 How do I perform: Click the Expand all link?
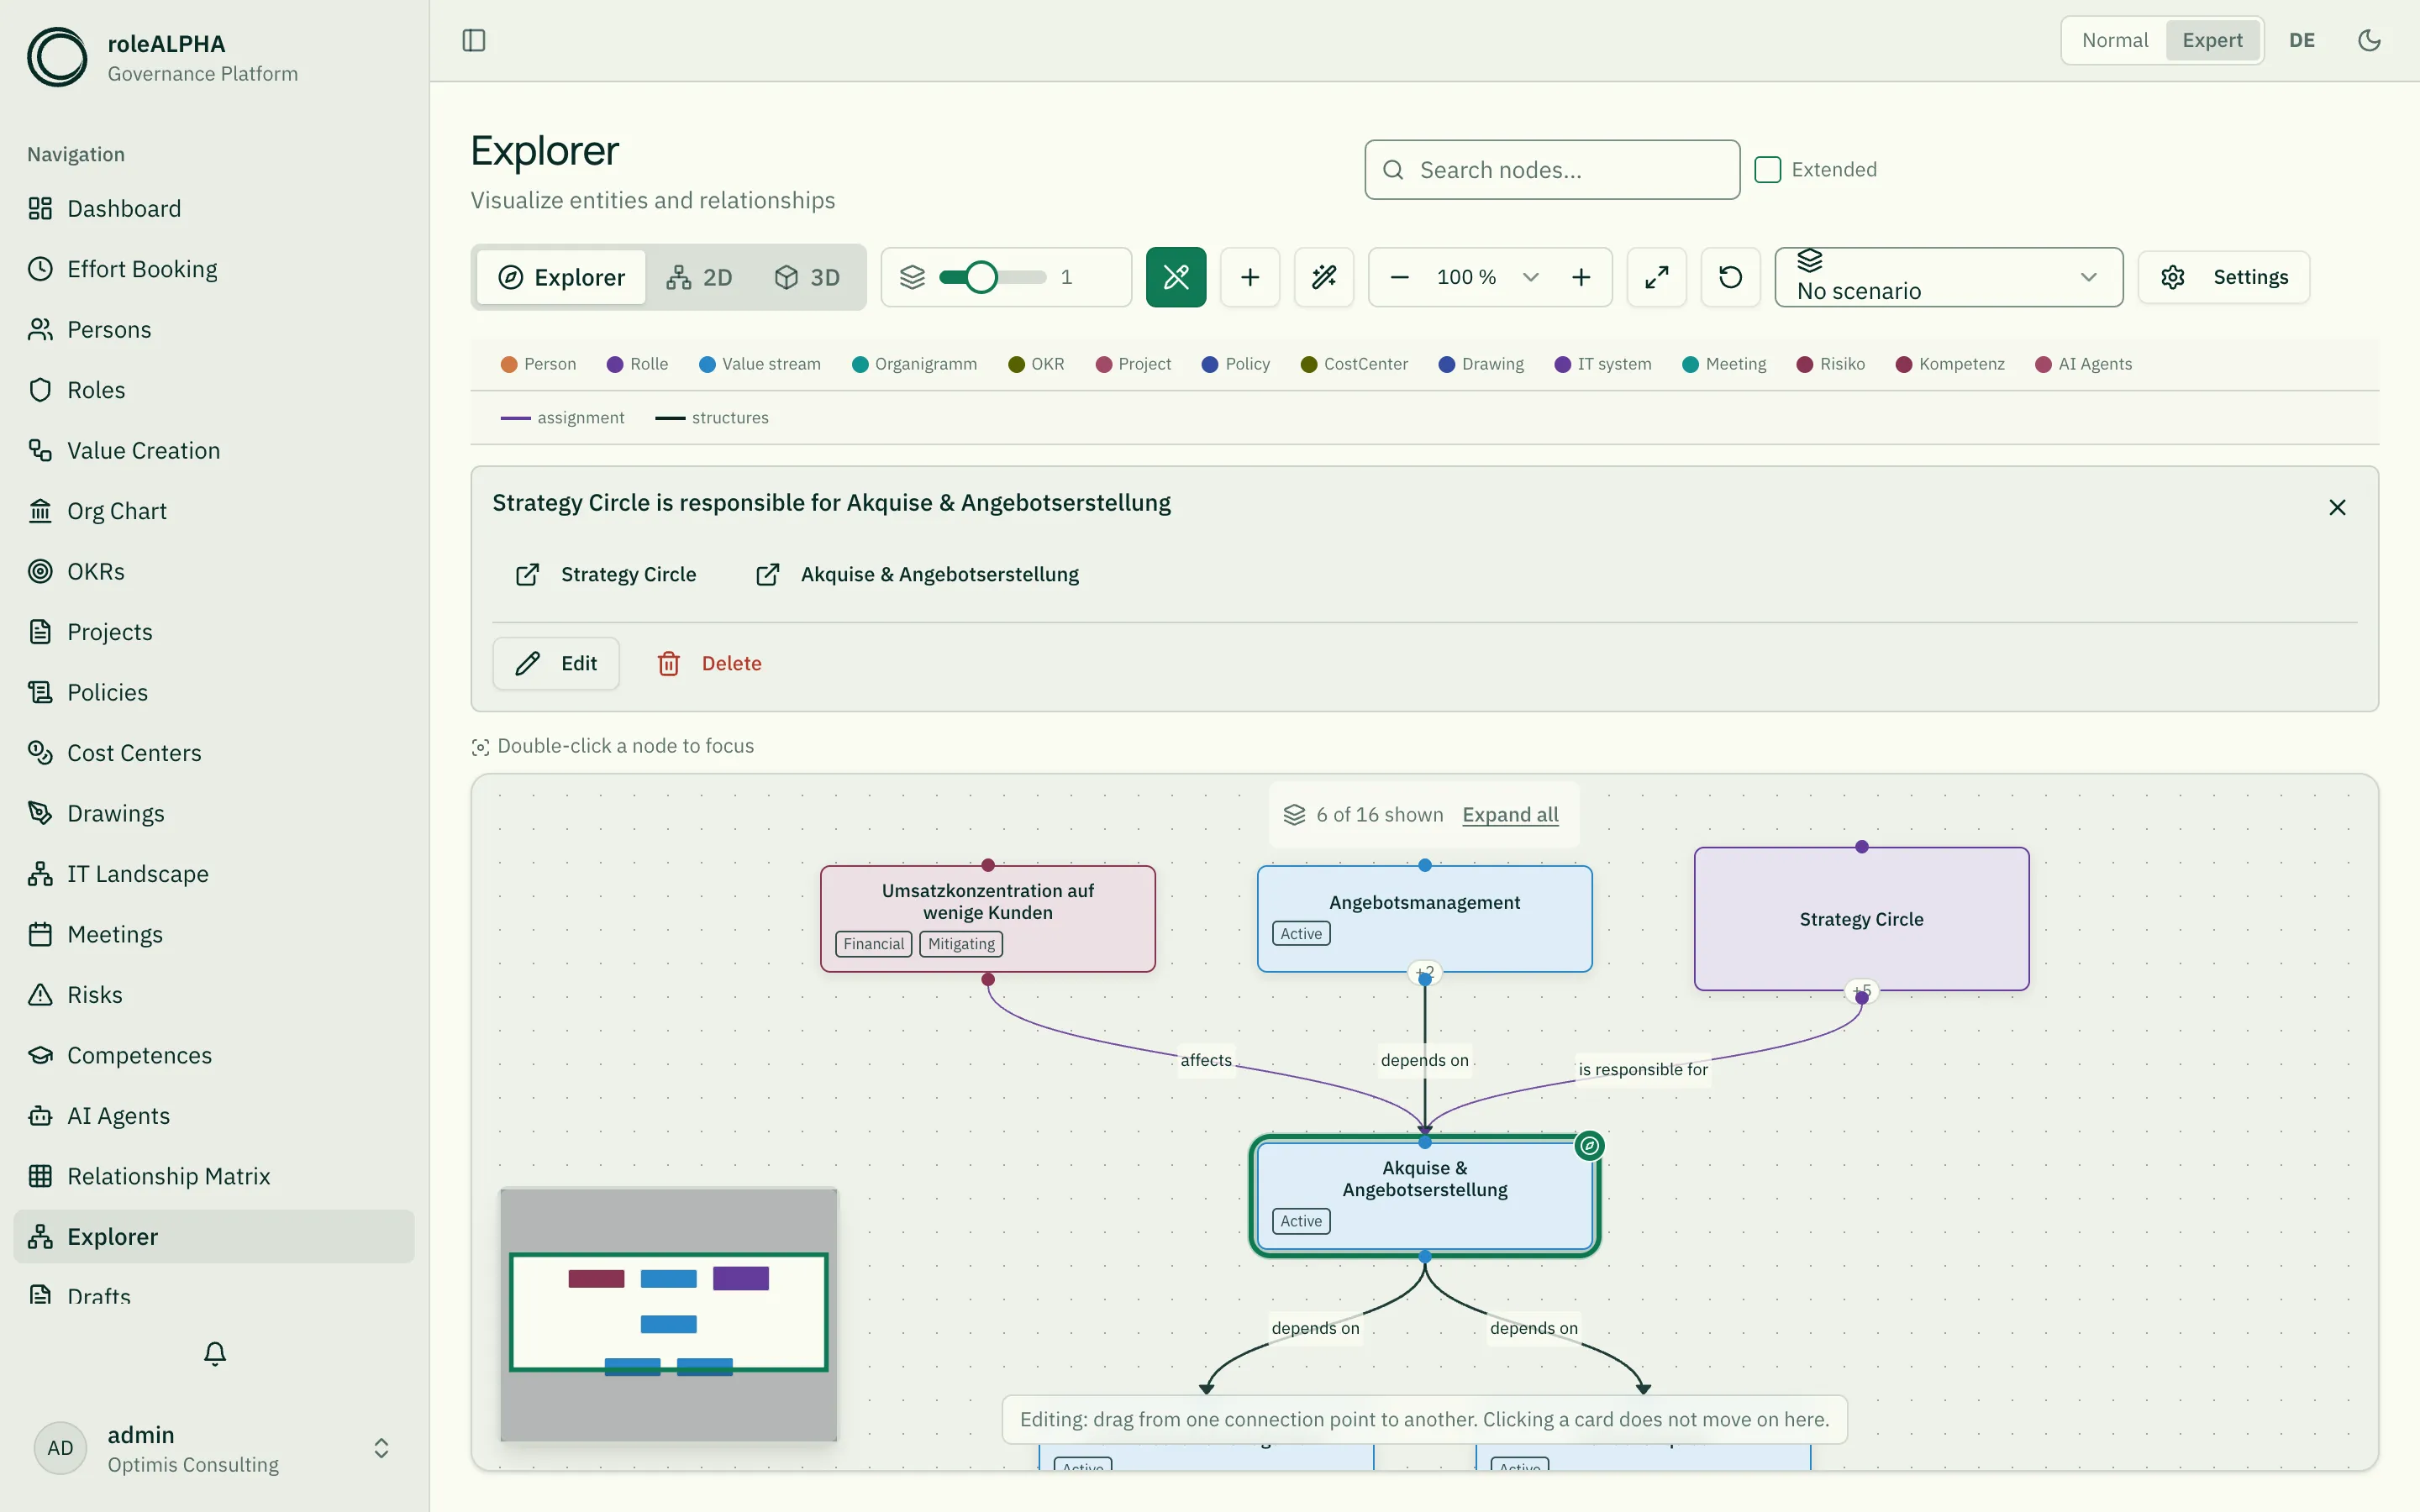(1510, 815)
